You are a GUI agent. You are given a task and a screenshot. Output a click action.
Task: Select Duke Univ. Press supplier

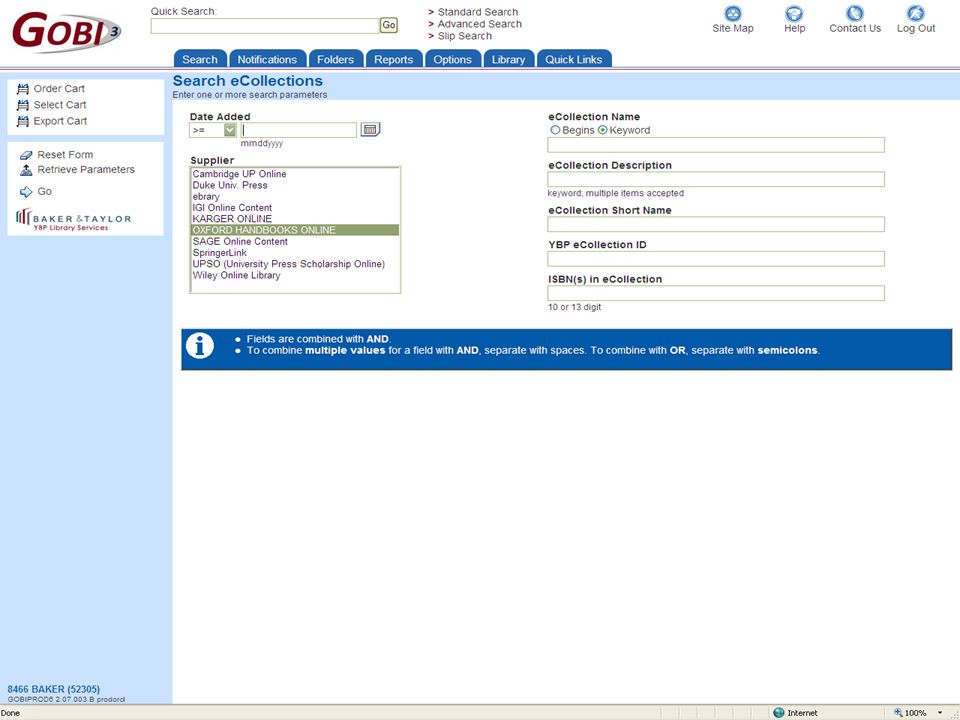[295, 185]
